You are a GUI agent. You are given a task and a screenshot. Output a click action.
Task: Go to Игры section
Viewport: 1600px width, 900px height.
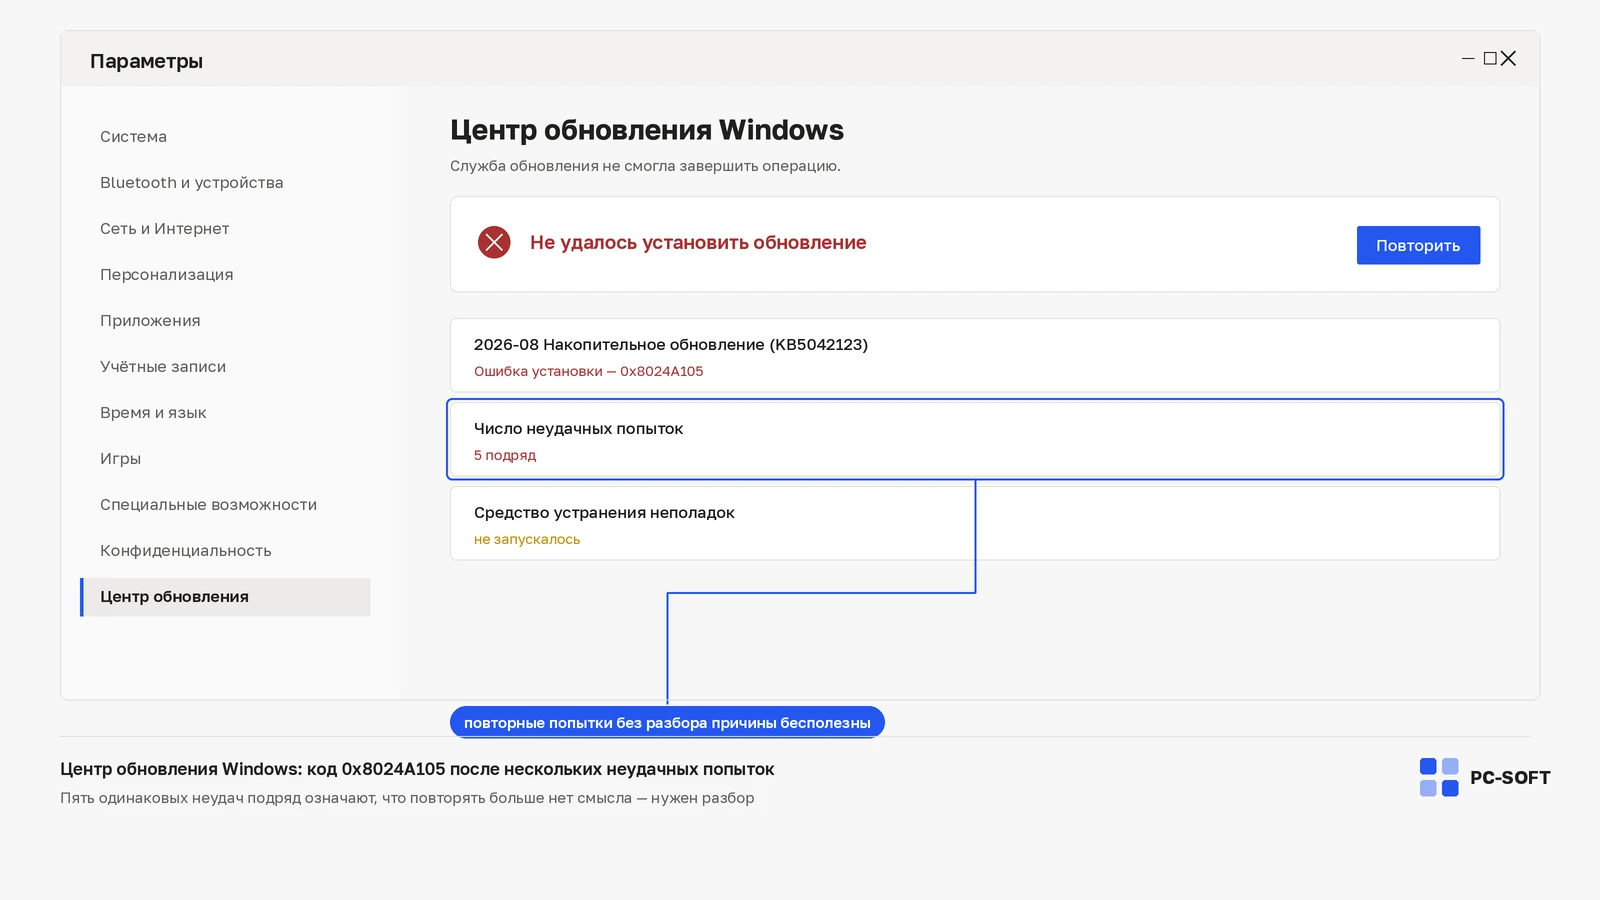(120, 459)
